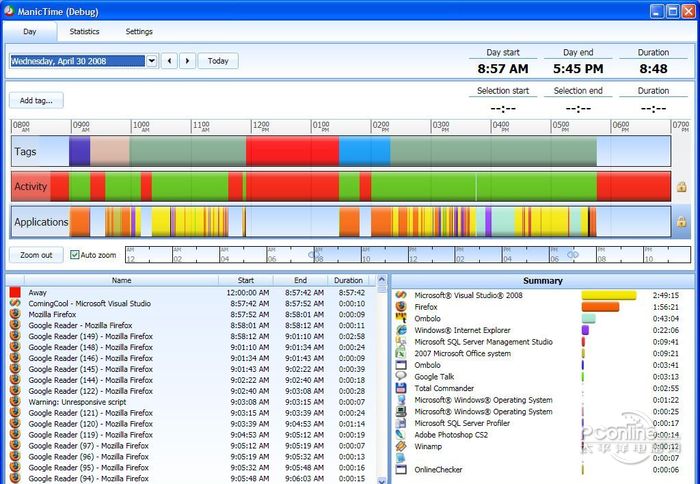Click the Summary panel header
Image resolution: width=700 pixels, height=484 pixels.
[542, 280]
